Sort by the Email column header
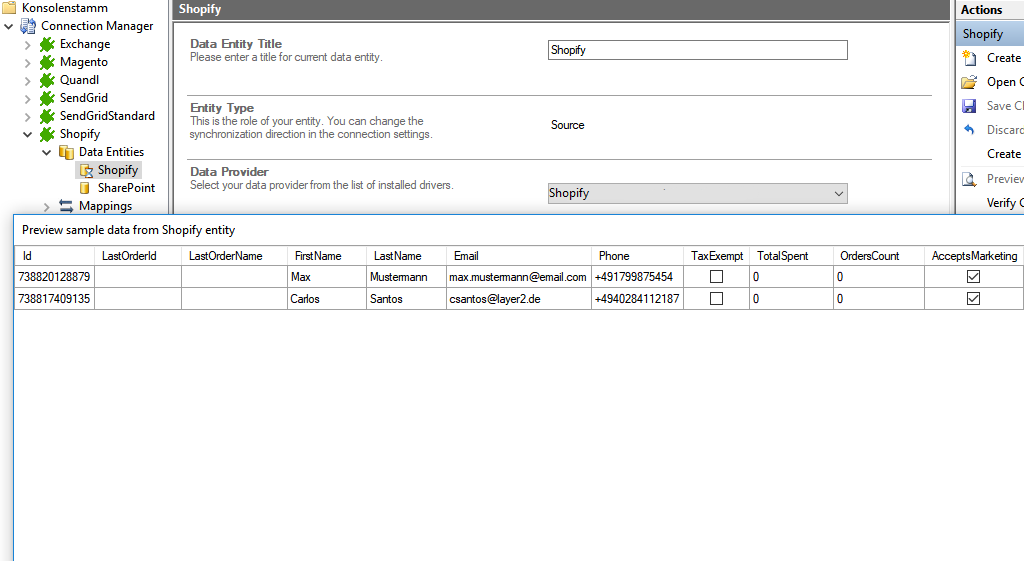The width and height of the screenshot is (1024, 561). [466, 256]
